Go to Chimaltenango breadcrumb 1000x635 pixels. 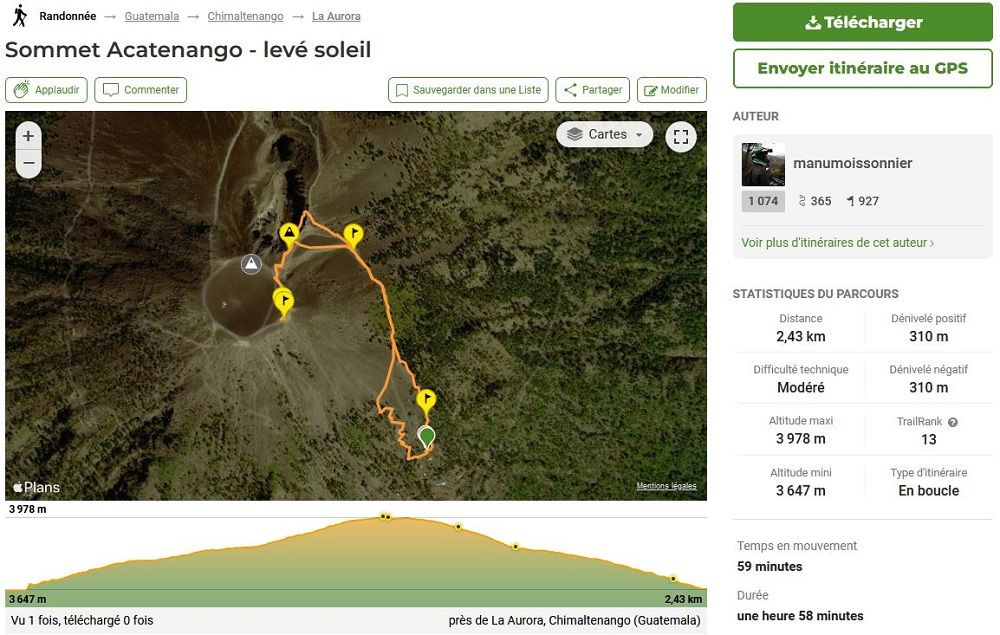[245, 17]
